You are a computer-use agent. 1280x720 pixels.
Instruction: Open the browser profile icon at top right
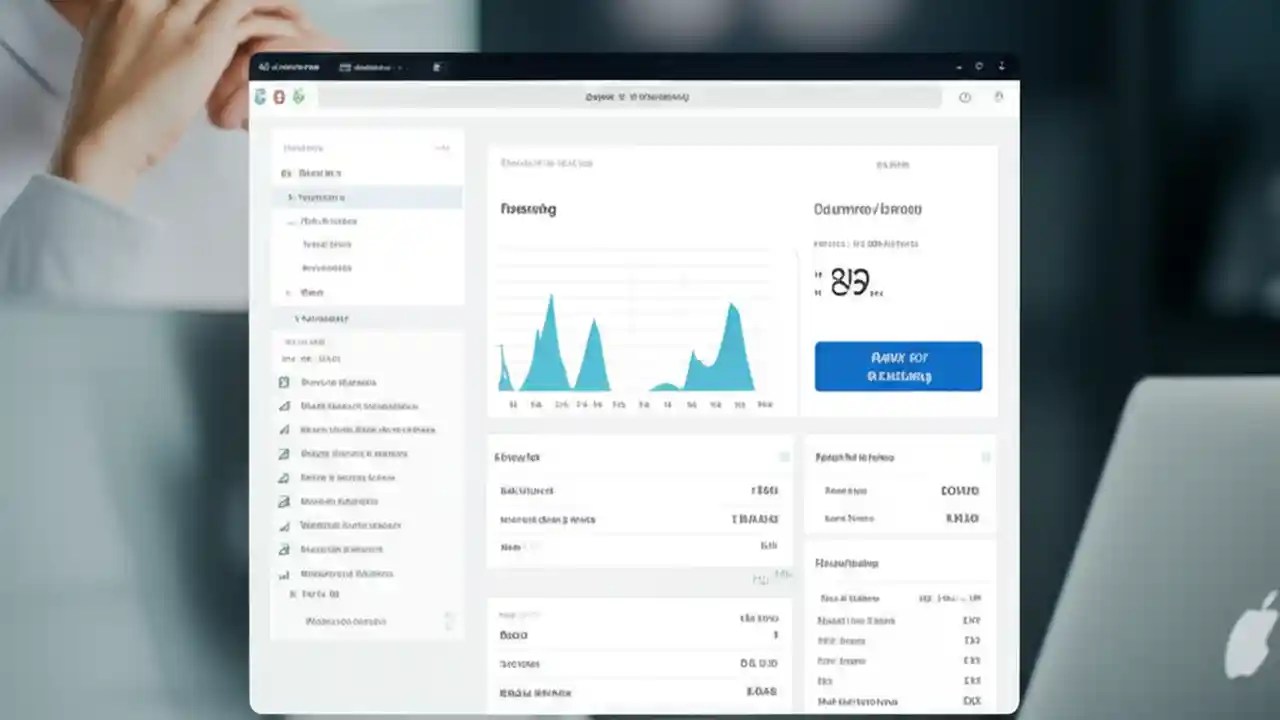point(997,97)
